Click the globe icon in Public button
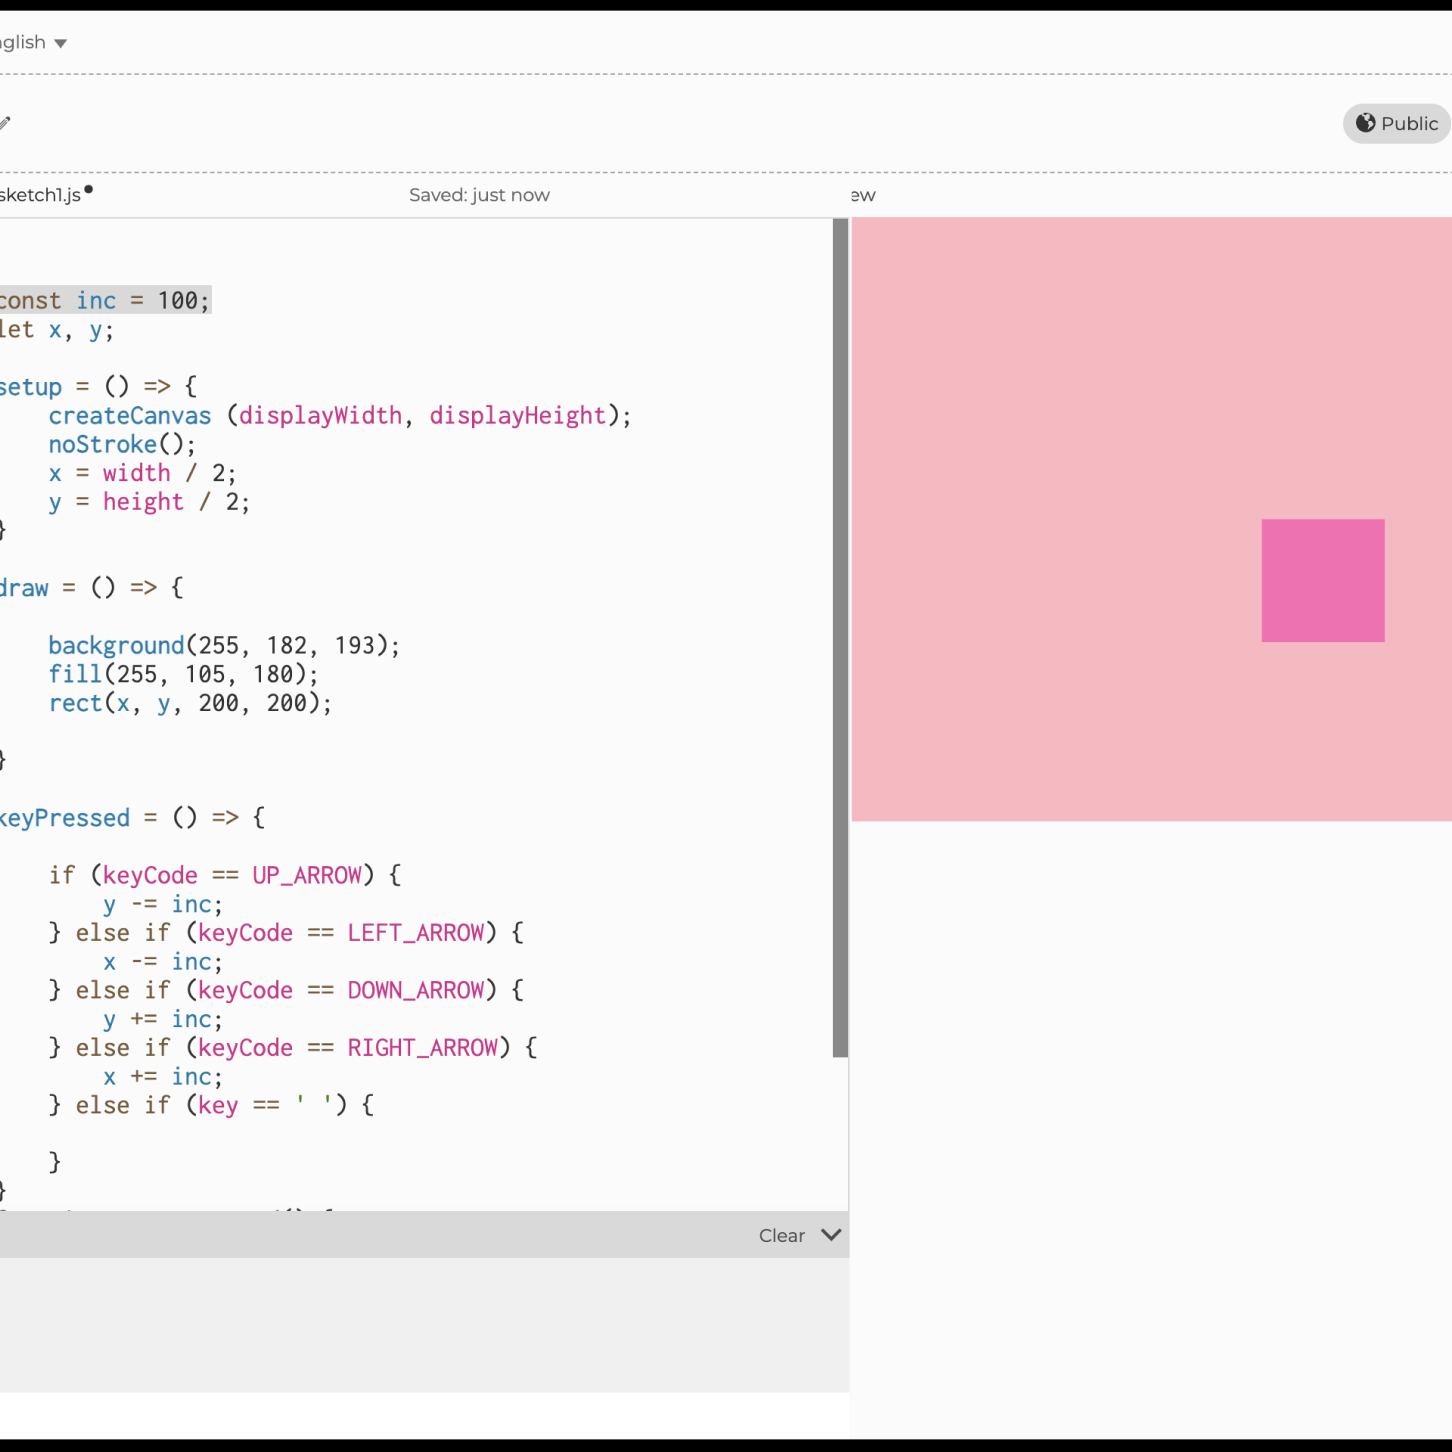Viewport: 1452px width, 1452px height. coord(1365,123)
